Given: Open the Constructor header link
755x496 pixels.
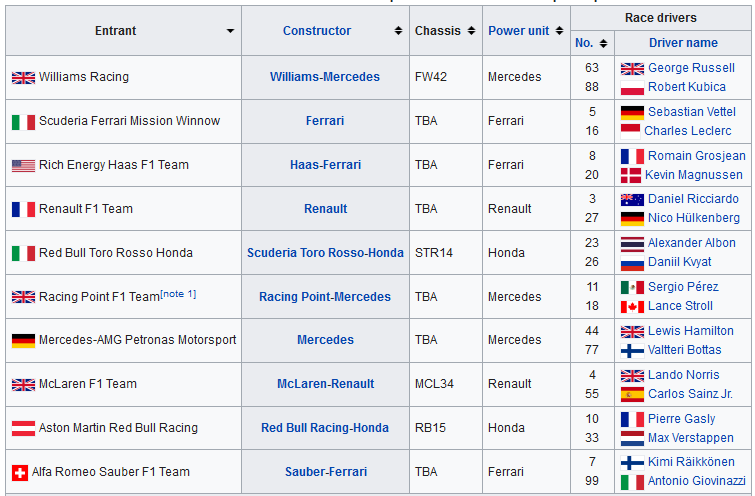Looking at the screenshot, I should coord(317,31).
